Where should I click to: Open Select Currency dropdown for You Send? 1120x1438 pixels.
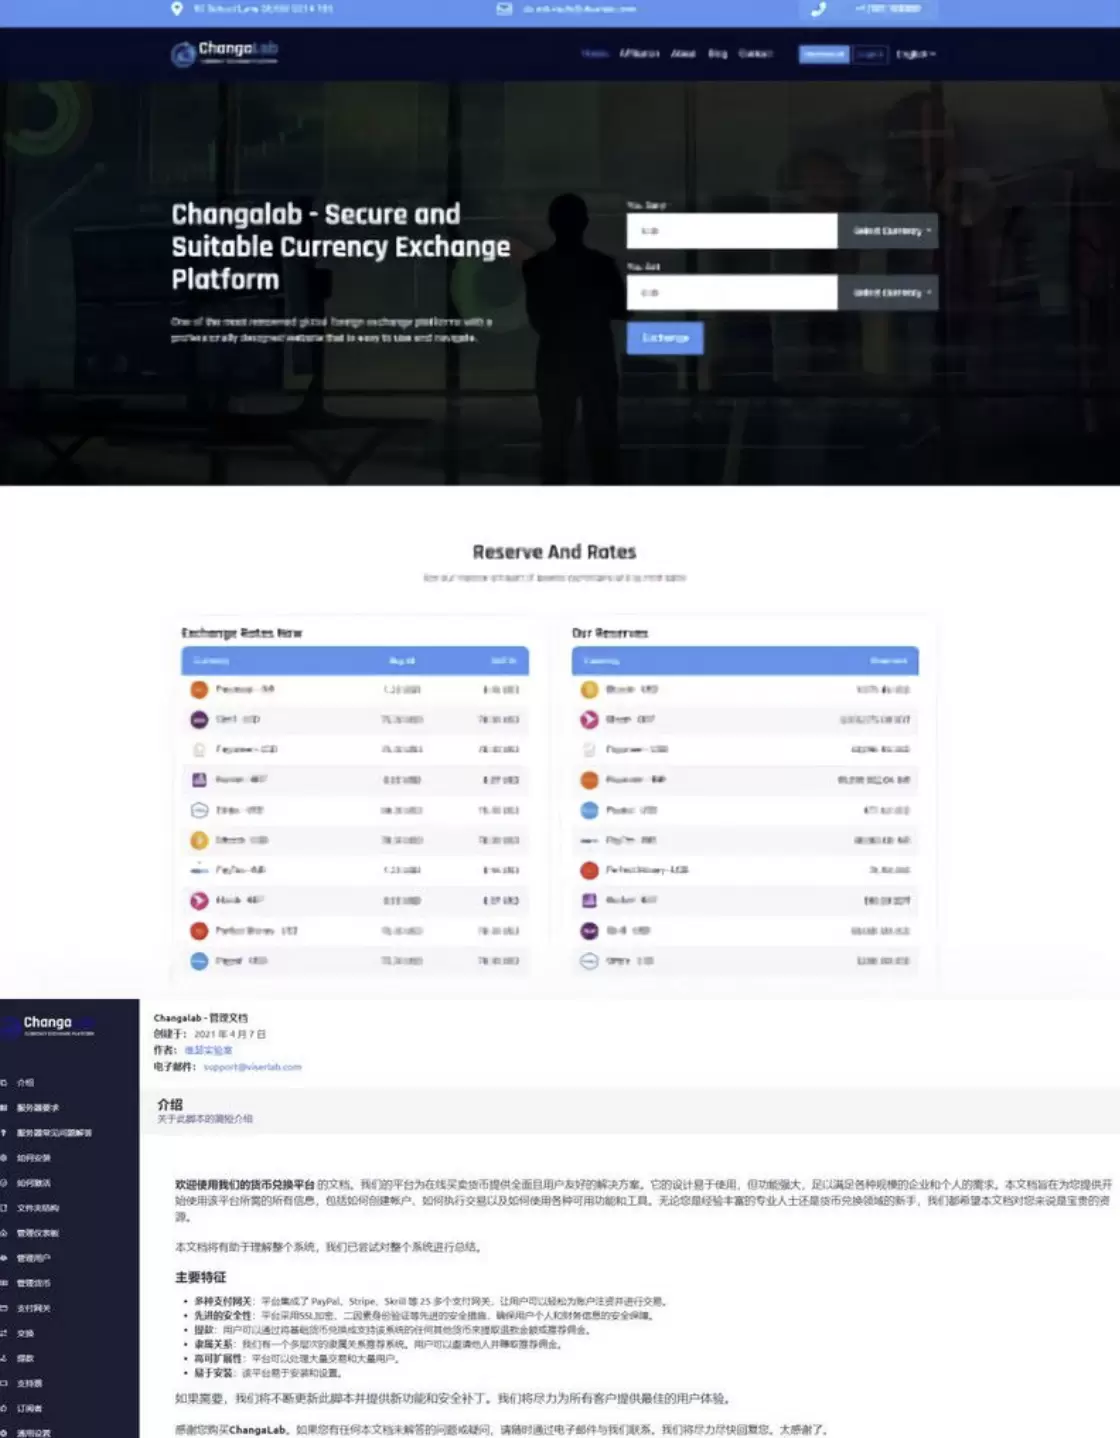(888, 231)
